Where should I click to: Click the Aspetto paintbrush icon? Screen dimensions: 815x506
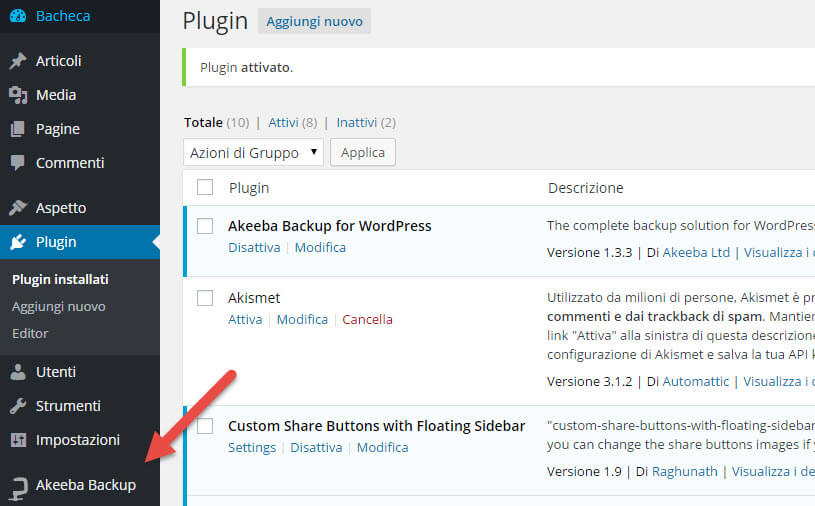[x=18, y=208]
